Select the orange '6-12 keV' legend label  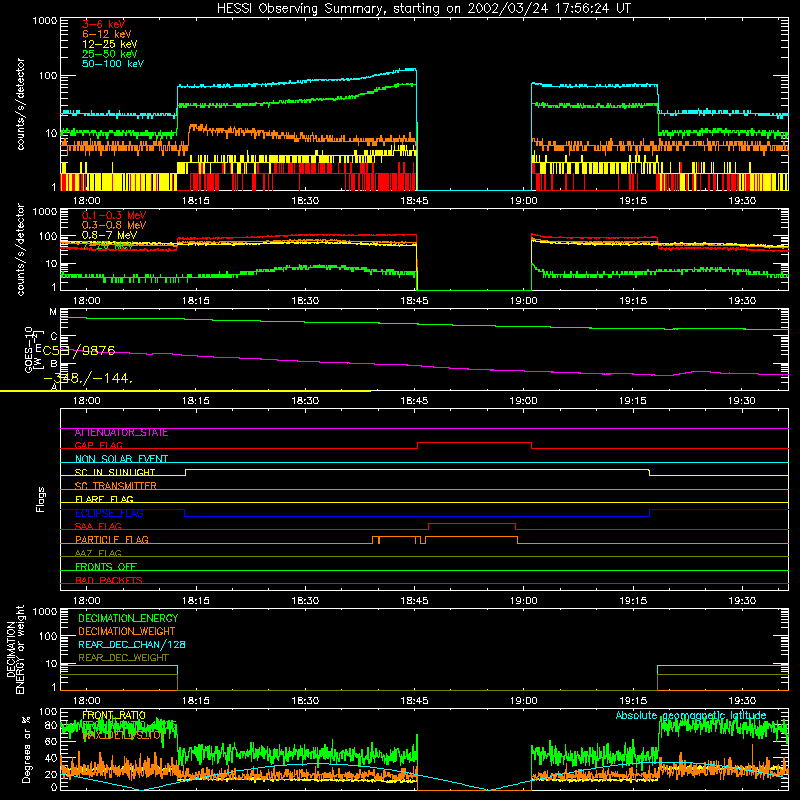pos(106,34)
